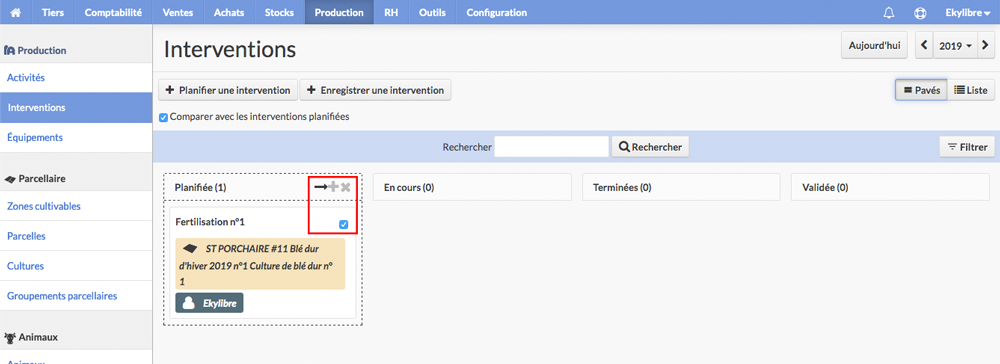Open Groupements parcellaires in the sidebar
Screen dimensions: 1000x364
[76, 296]
